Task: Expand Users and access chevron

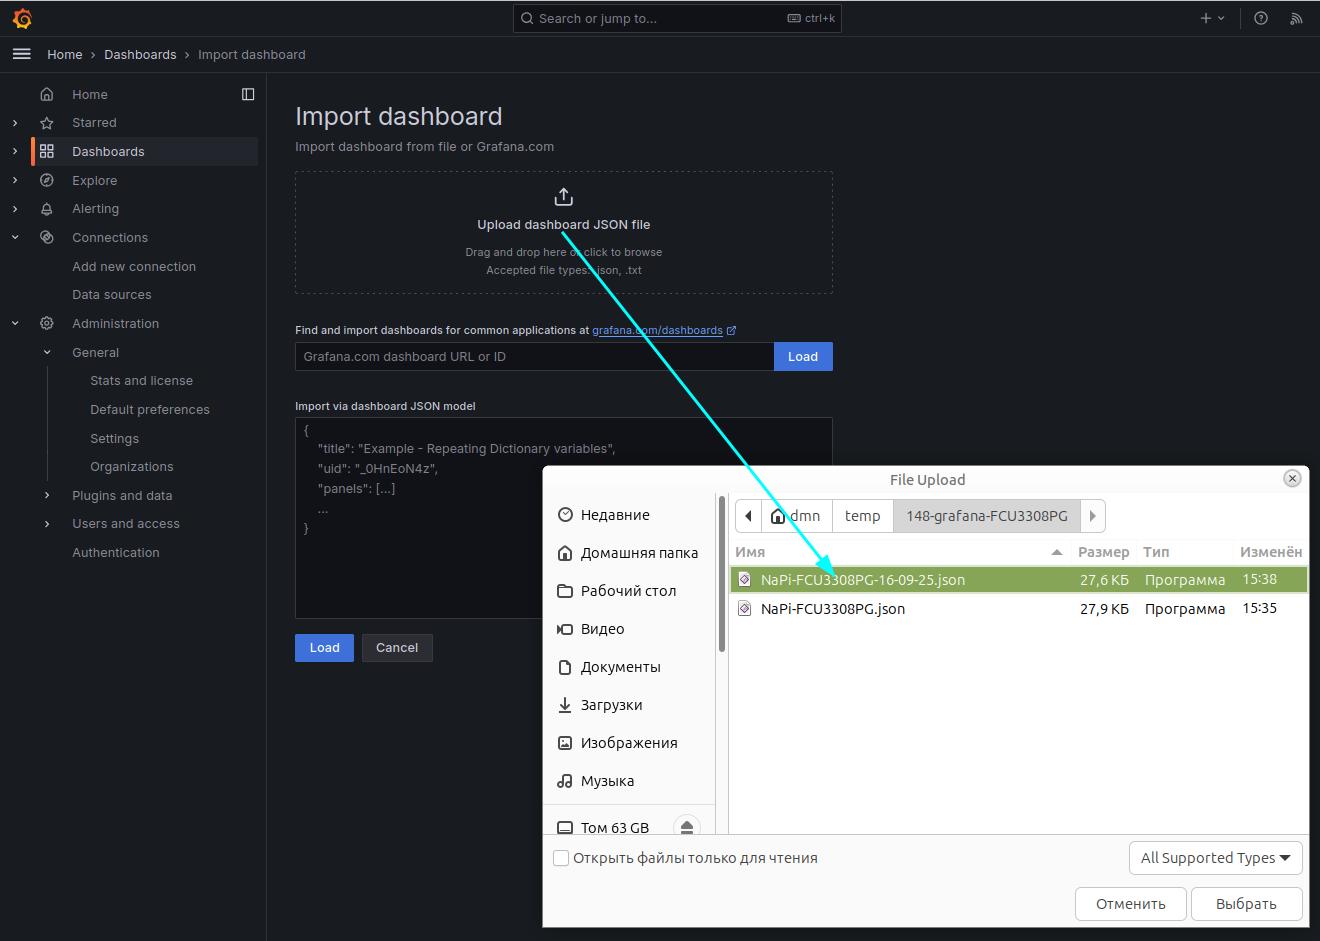Action: coord(47,524)
